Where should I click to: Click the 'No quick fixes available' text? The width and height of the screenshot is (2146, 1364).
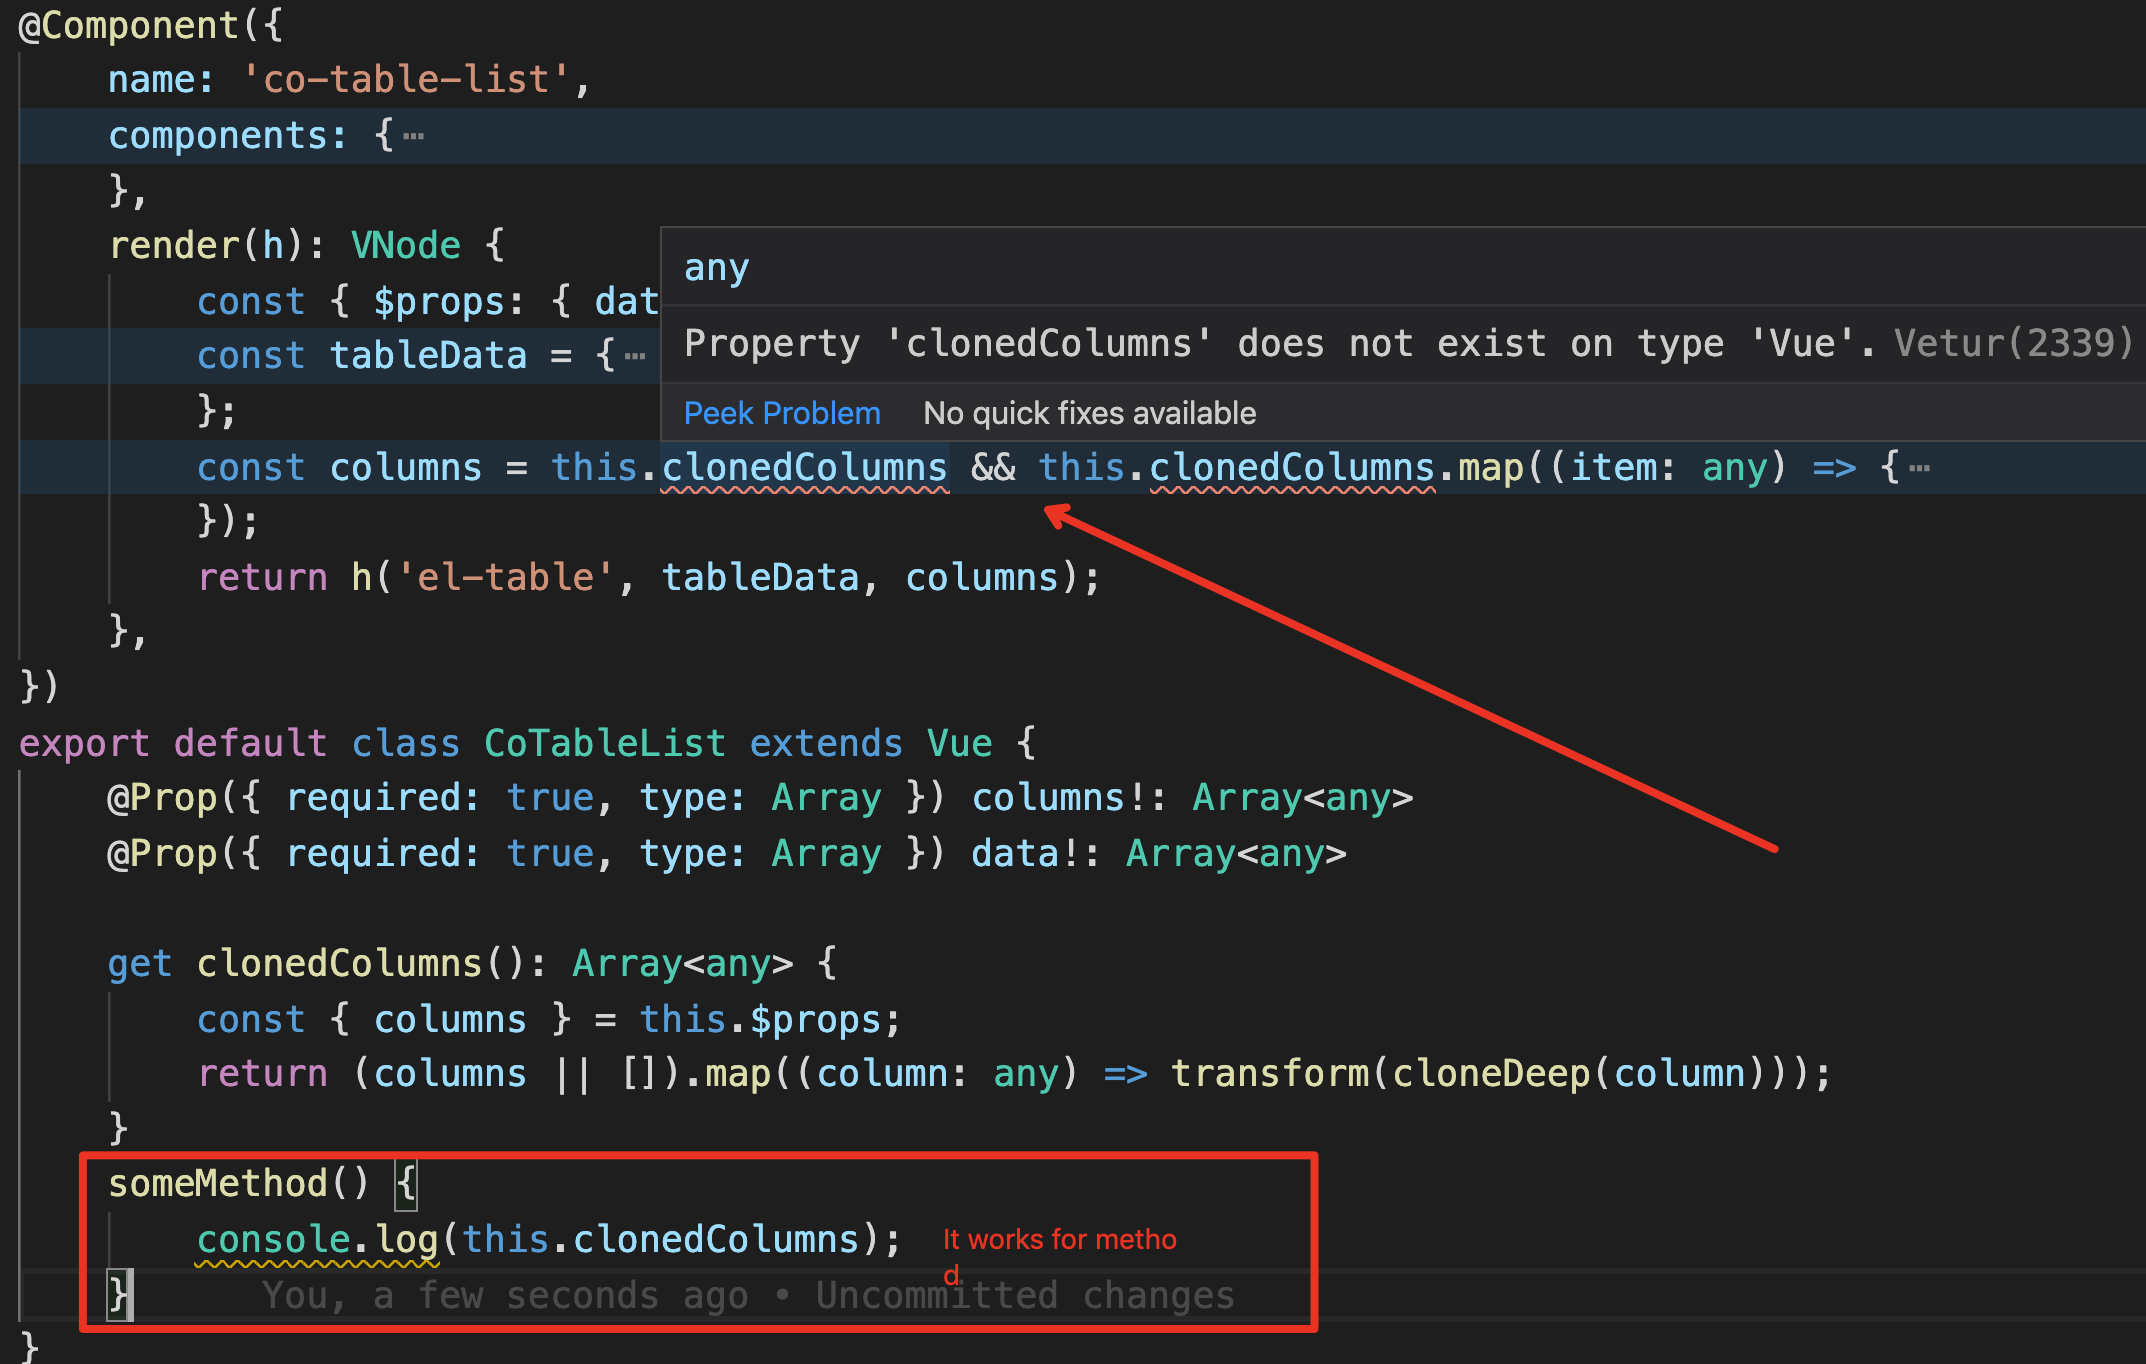pyautogui.click(x=1089, y=412)
